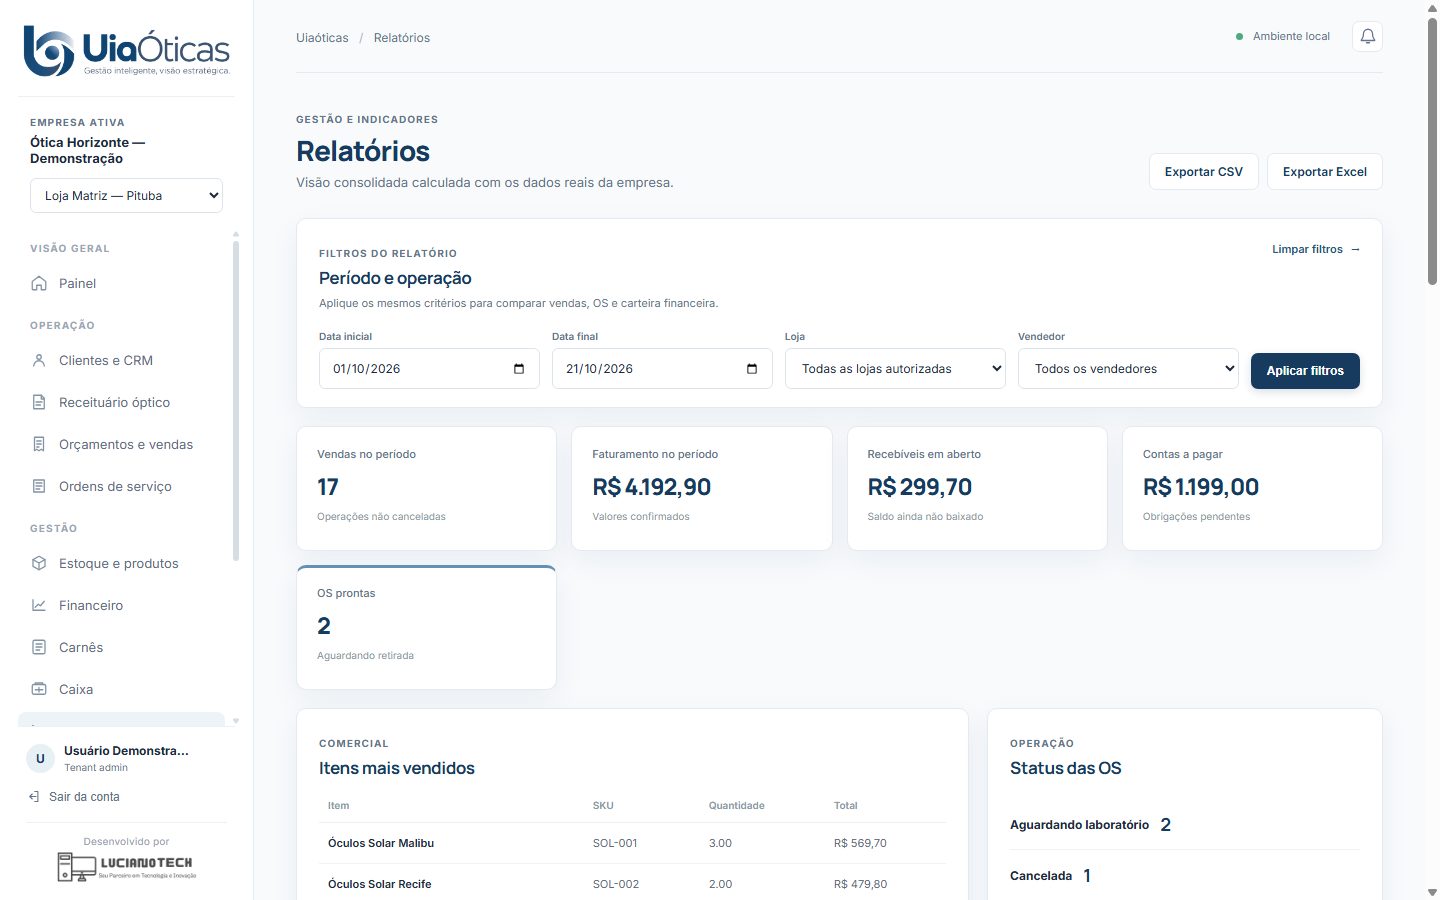Click the Painel house icon
The image size is (1440, 900).
coord(39,284)
